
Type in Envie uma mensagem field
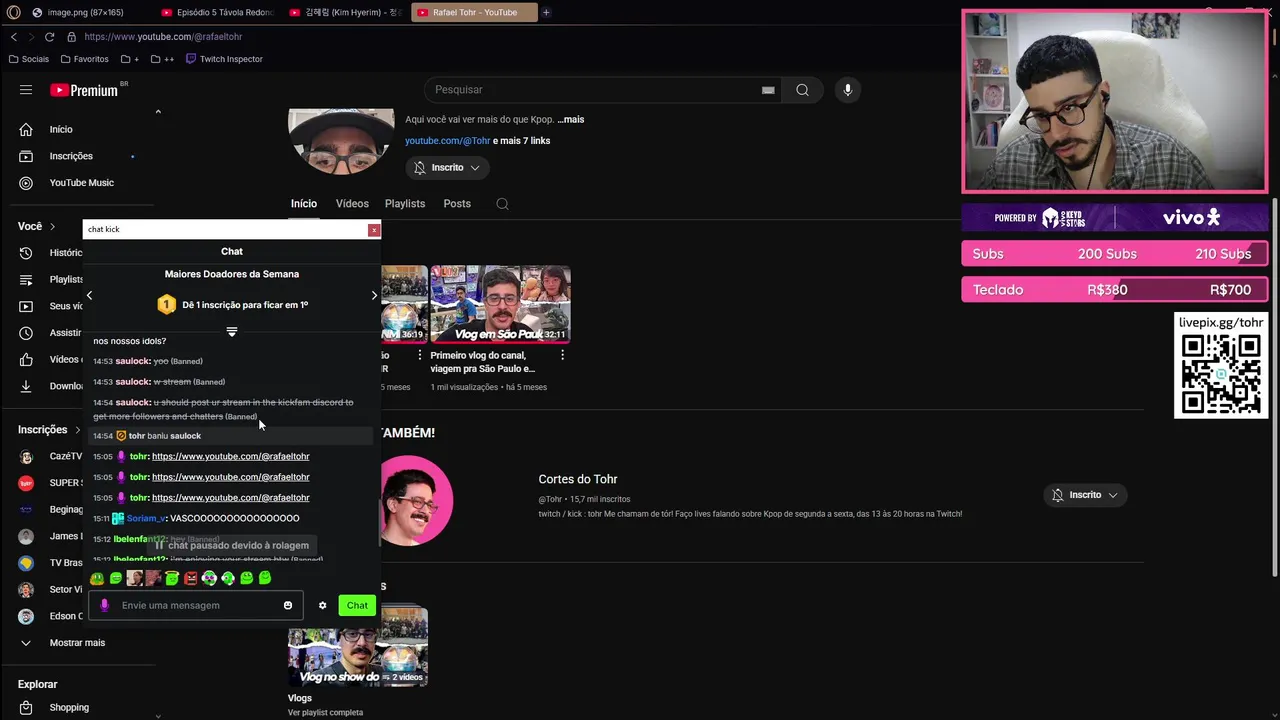[198, 606]
